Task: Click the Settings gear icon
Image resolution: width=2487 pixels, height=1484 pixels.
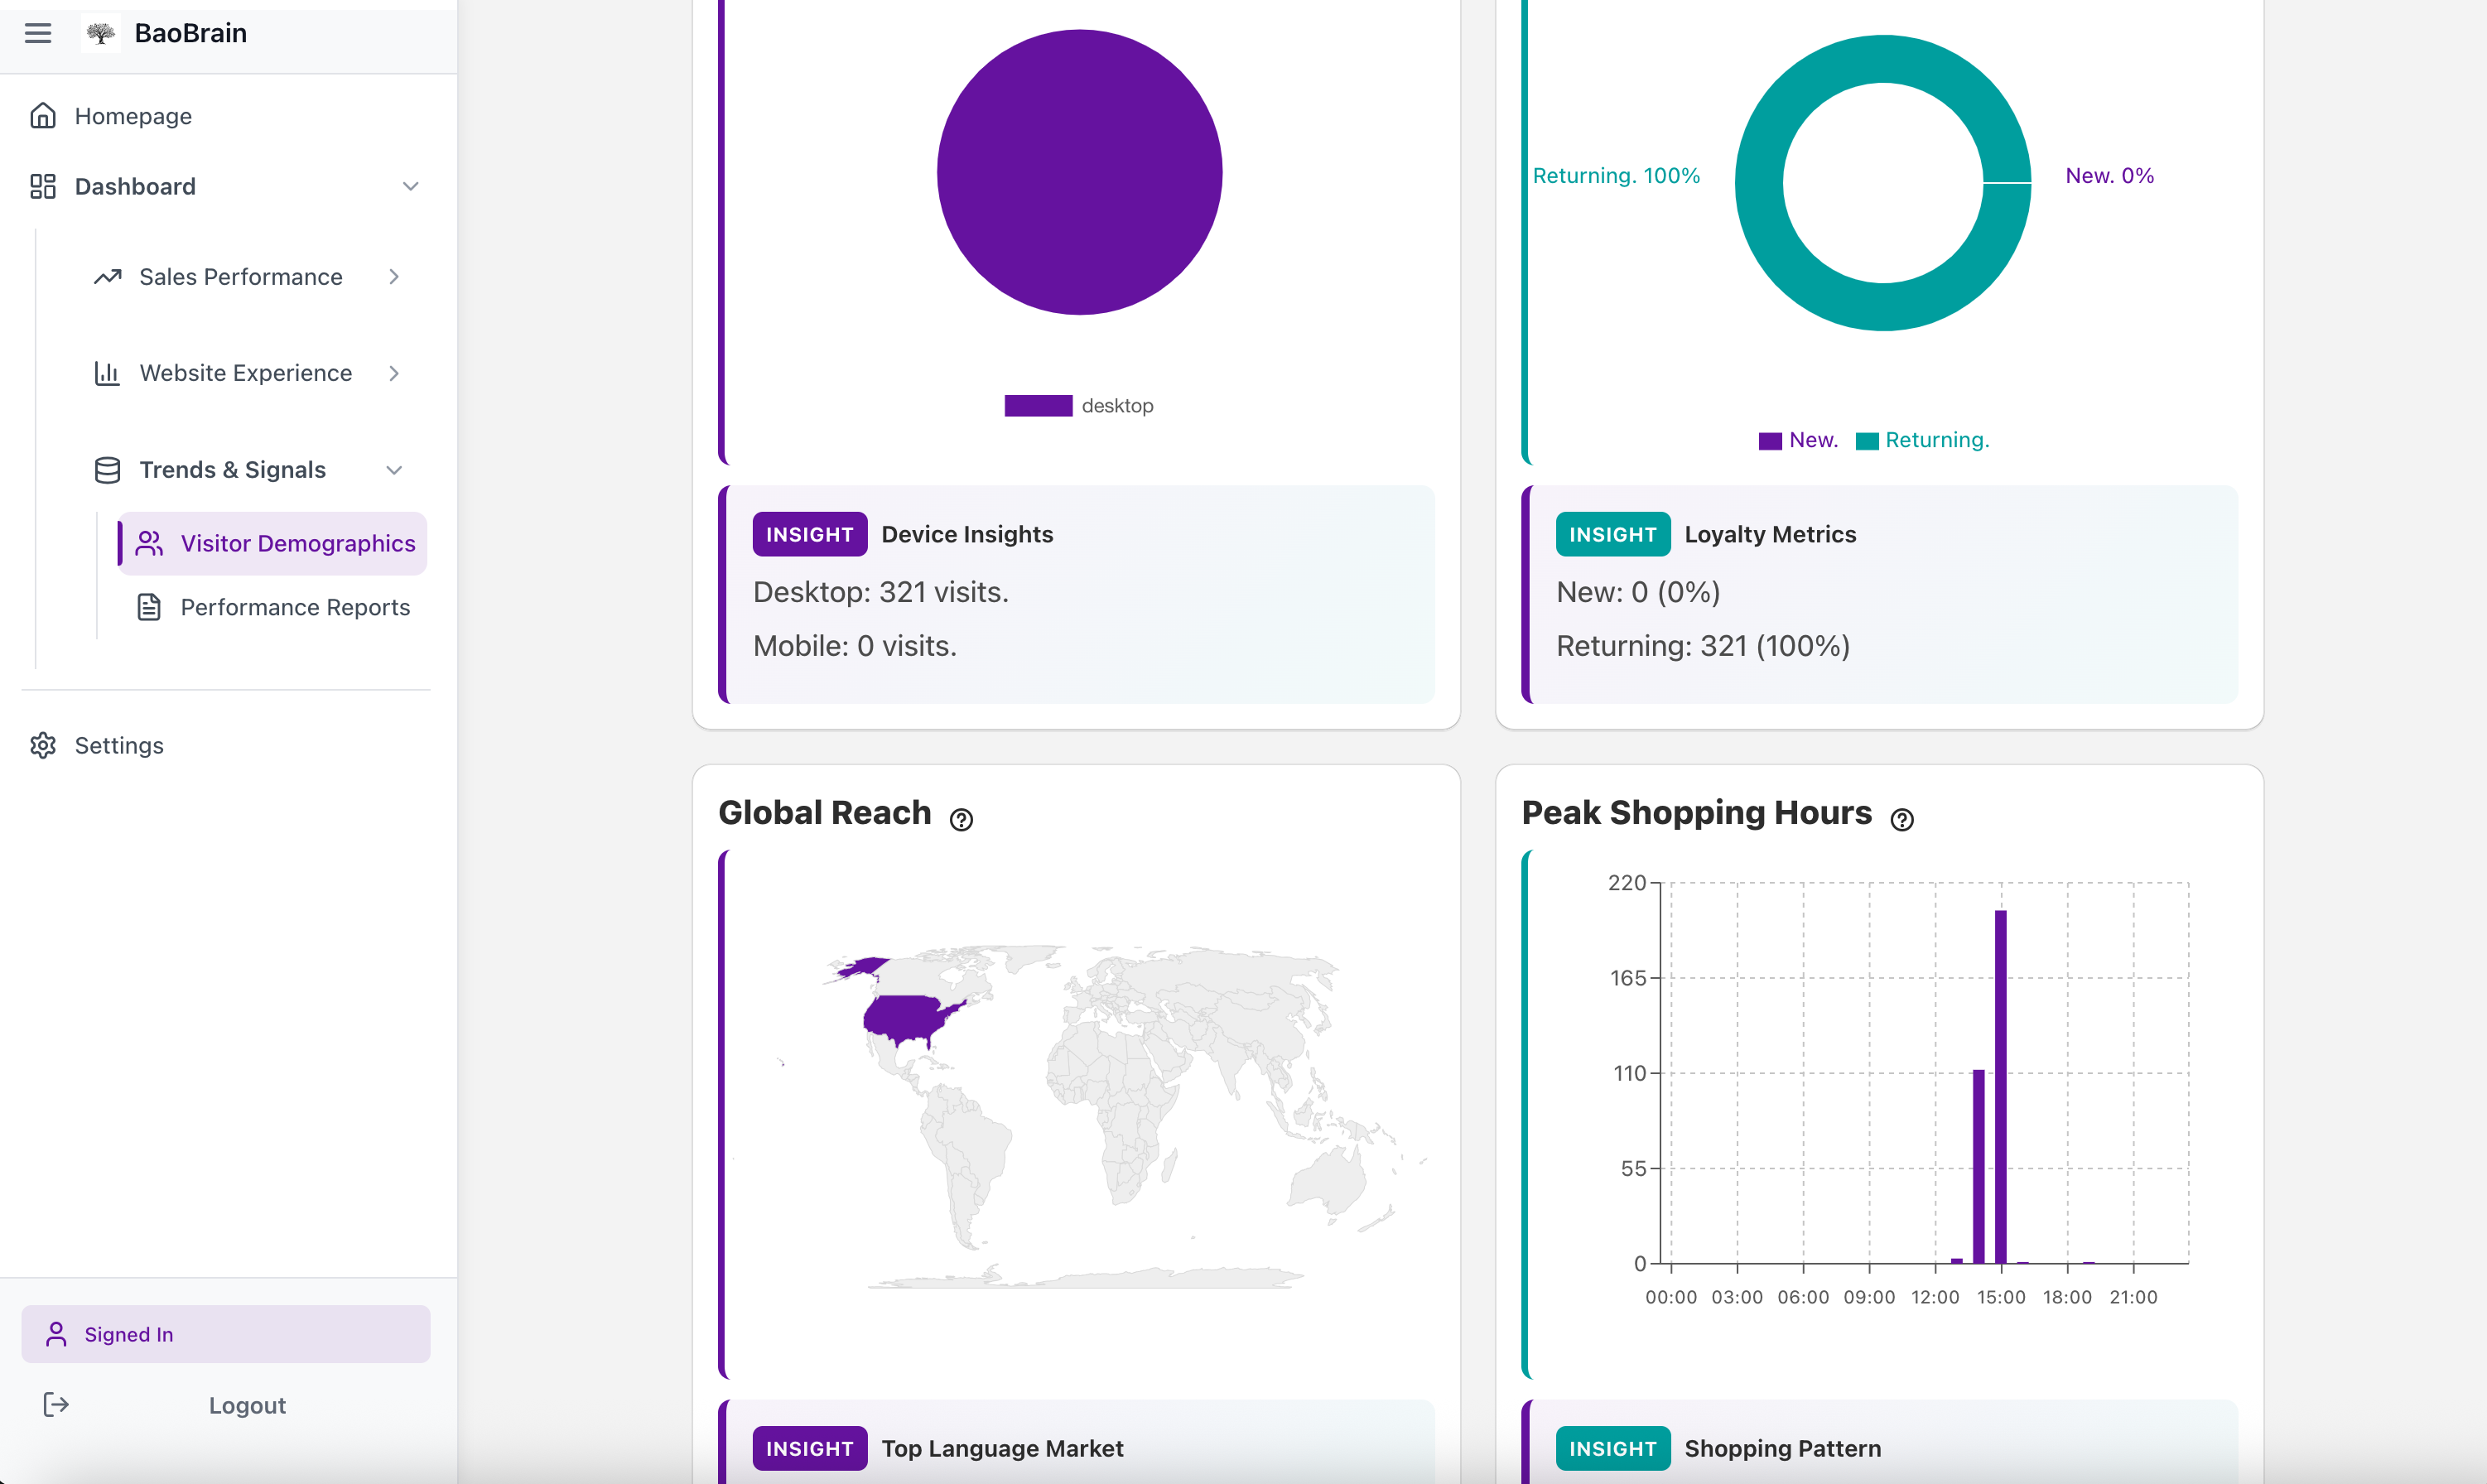Action: (42, 745)
